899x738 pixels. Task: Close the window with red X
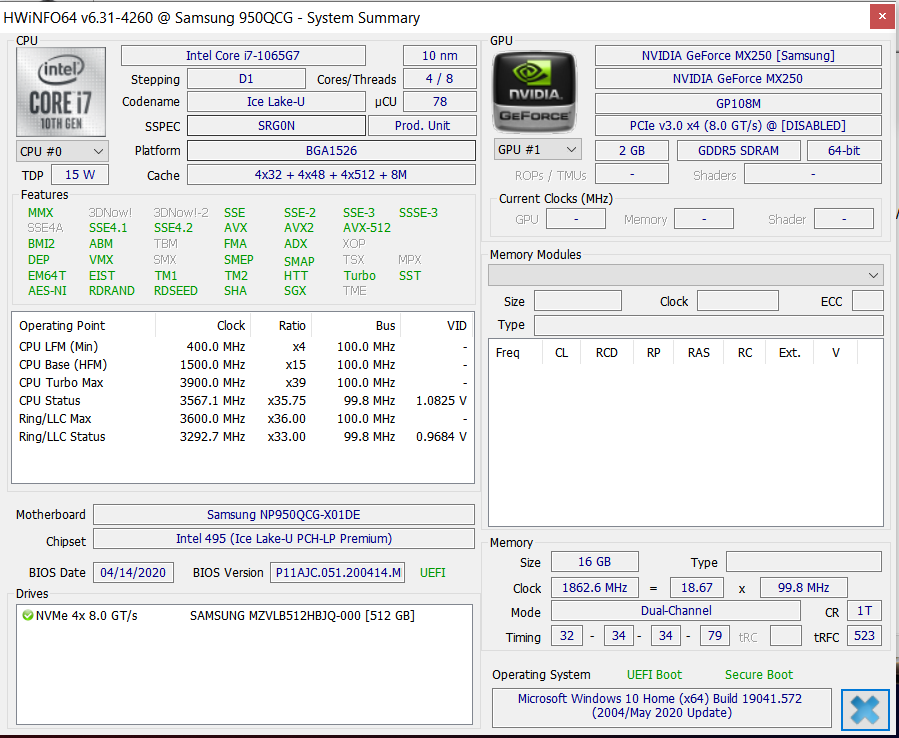tap(882, 18)
